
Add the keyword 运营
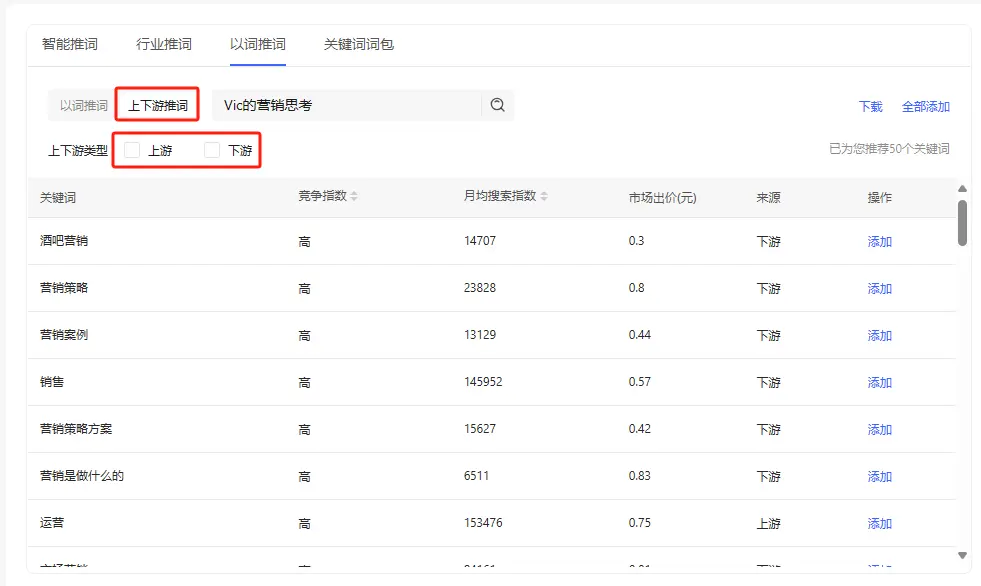coord(878,523)
